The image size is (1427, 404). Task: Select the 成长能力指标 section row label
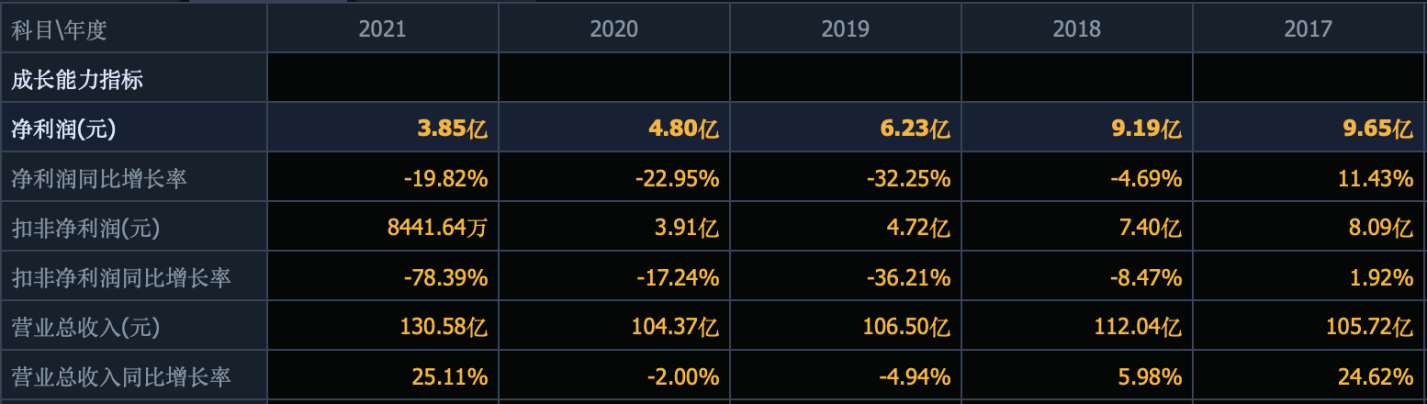coord(77,80)
